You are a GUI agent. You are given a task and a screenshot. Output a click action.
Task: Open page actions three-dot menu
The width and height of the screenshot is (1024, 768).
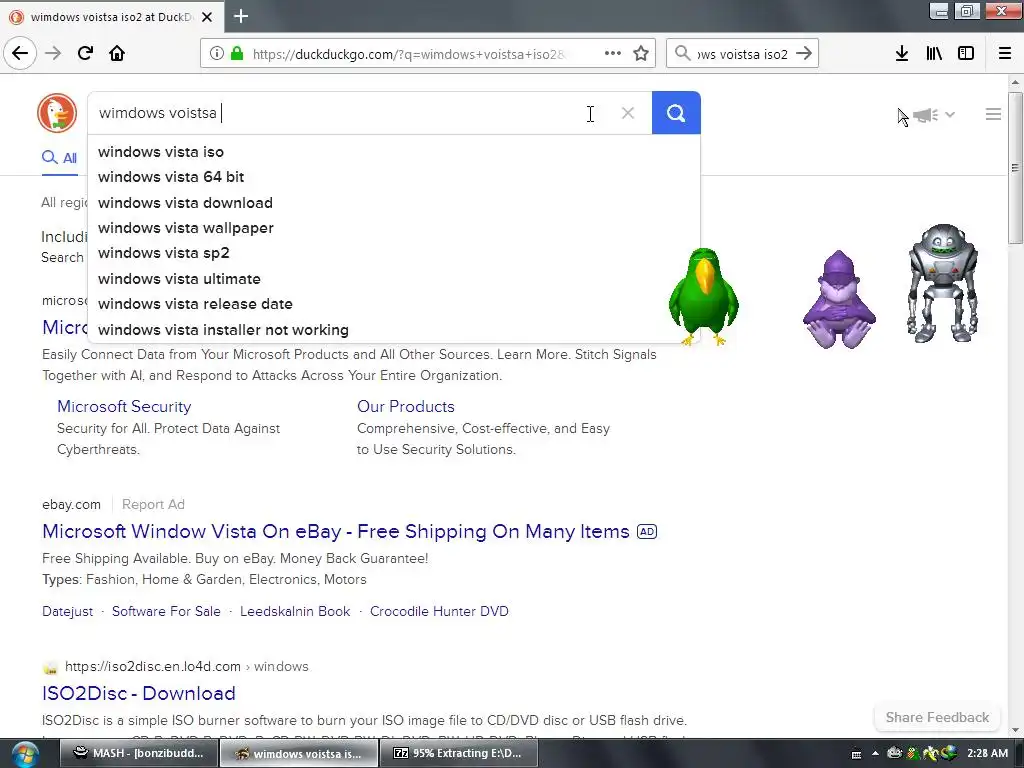[x=613, y=54]
